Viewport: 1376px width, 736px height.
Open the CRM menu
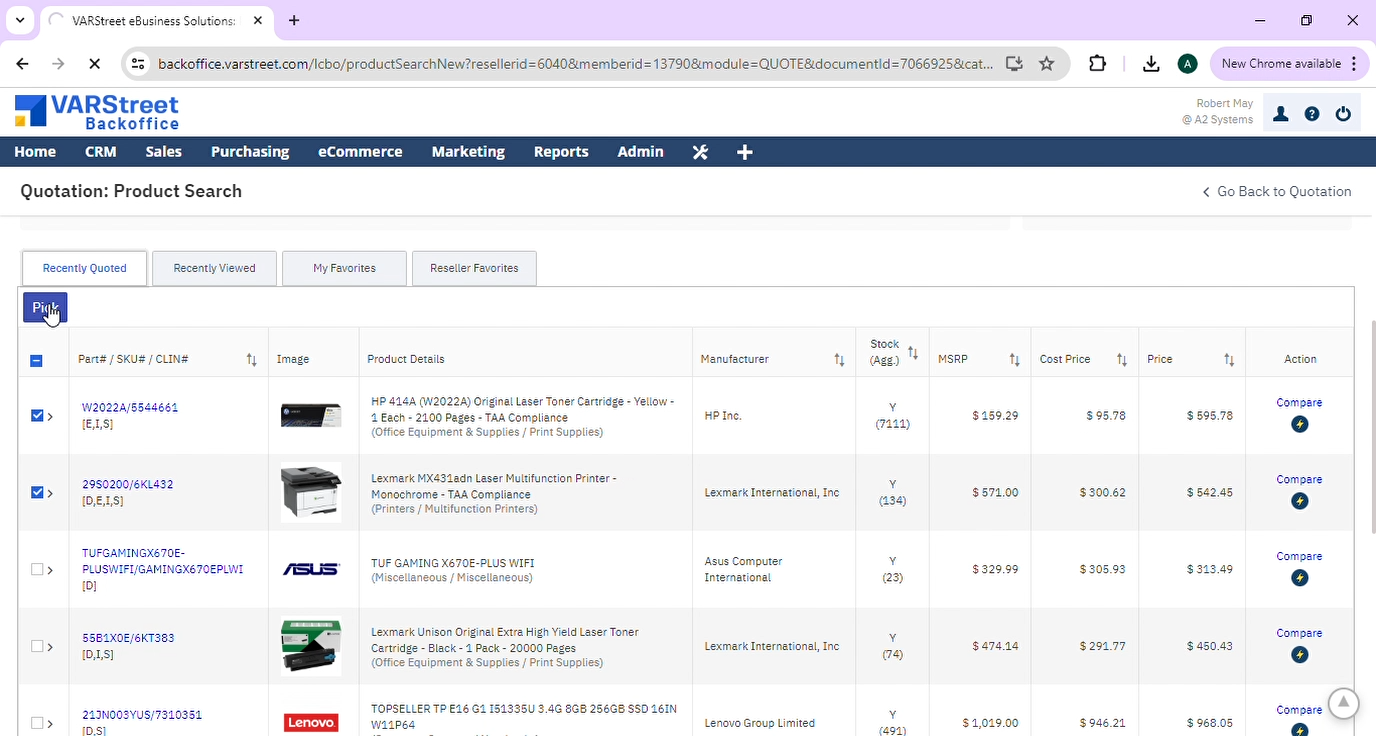click(x=101, y=152)
